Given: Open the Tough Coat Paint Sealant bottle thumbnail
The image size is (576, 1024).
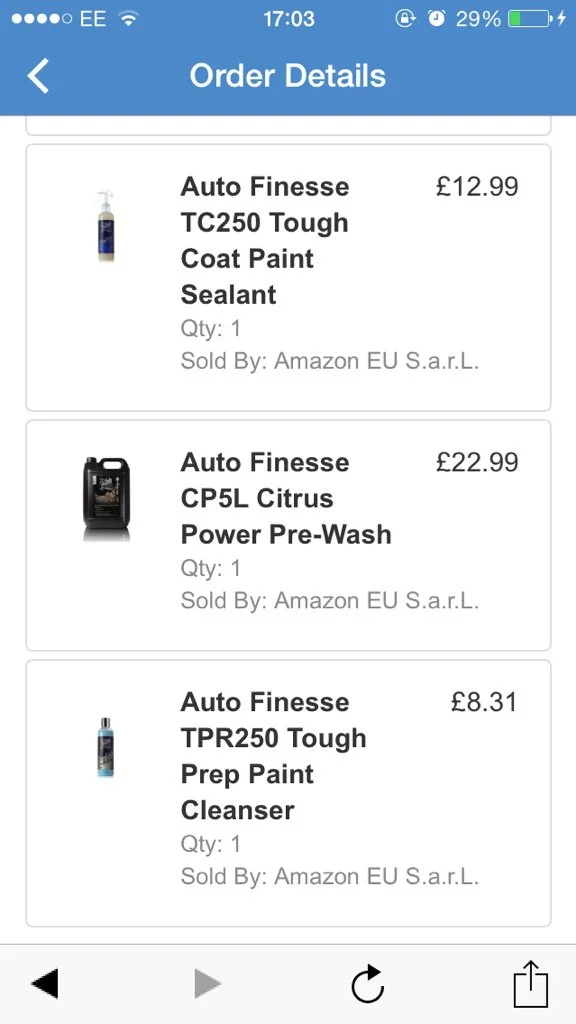Looking at the screenshot, I should click(106, 226).
